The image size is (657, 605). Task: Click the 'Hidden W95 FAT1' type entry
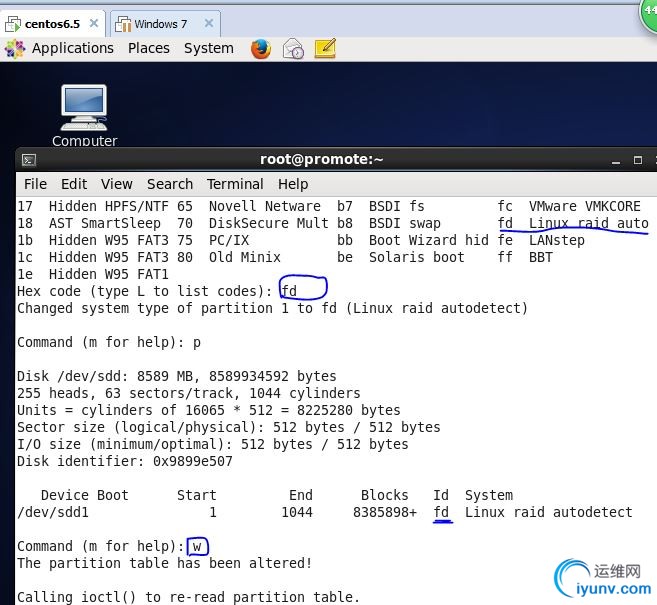coord(109,274)
